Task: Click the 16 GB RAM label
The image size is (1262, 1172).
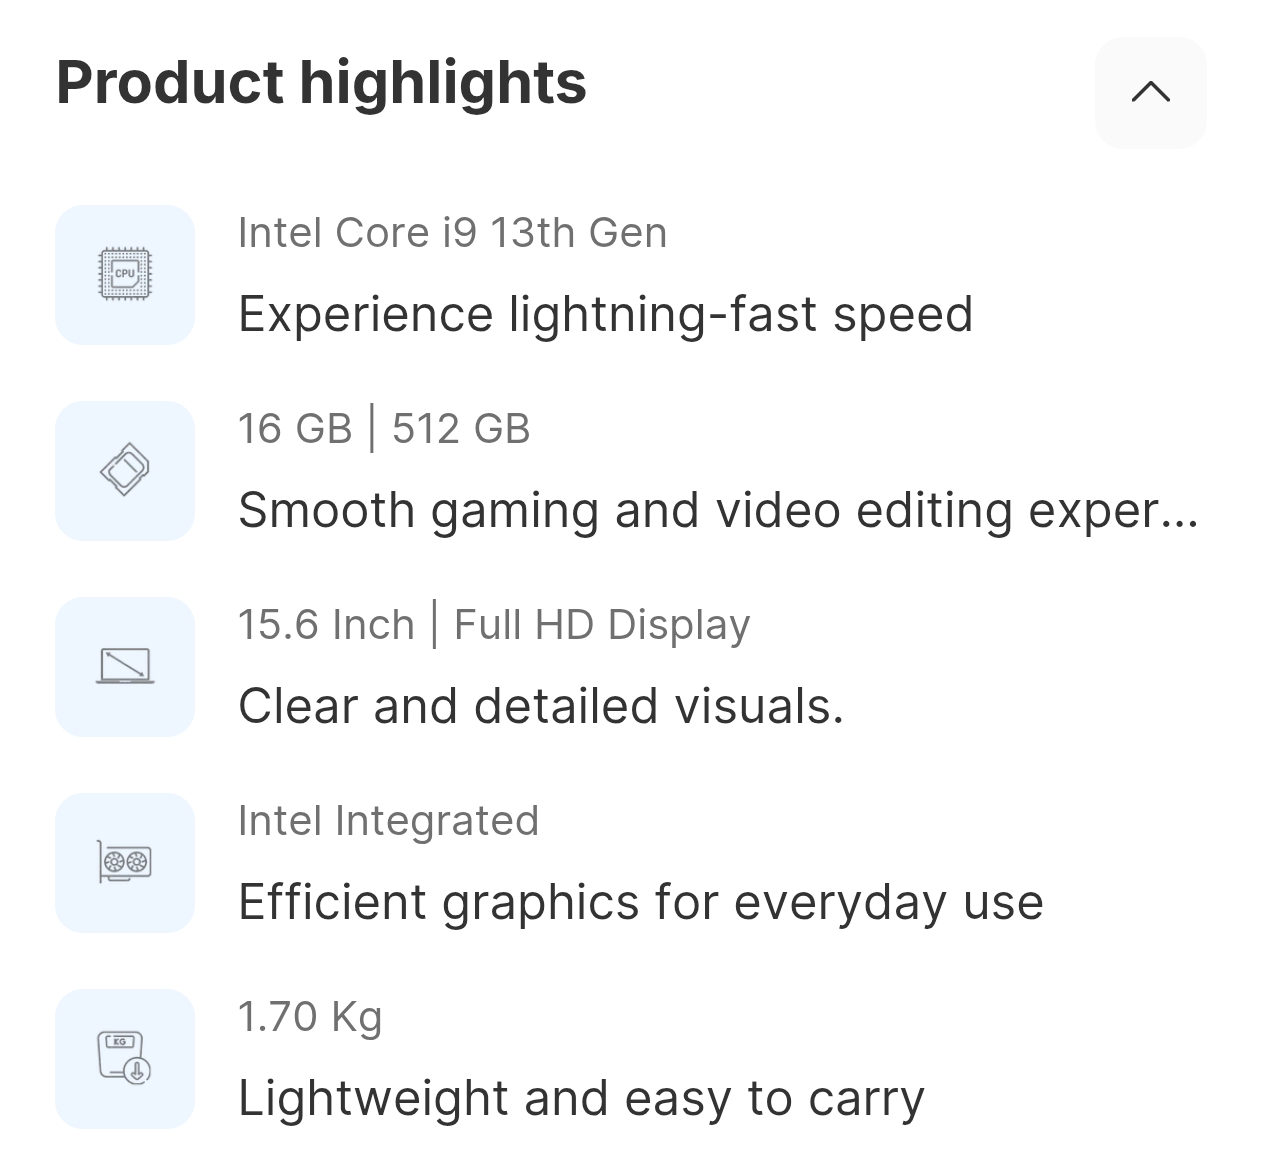Action: (295, 429)
